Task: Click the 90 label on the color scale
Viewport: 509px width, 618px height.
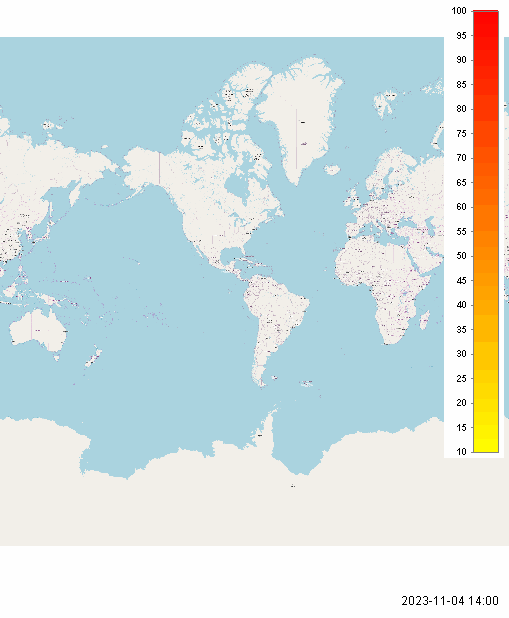Action: [461, 60]
